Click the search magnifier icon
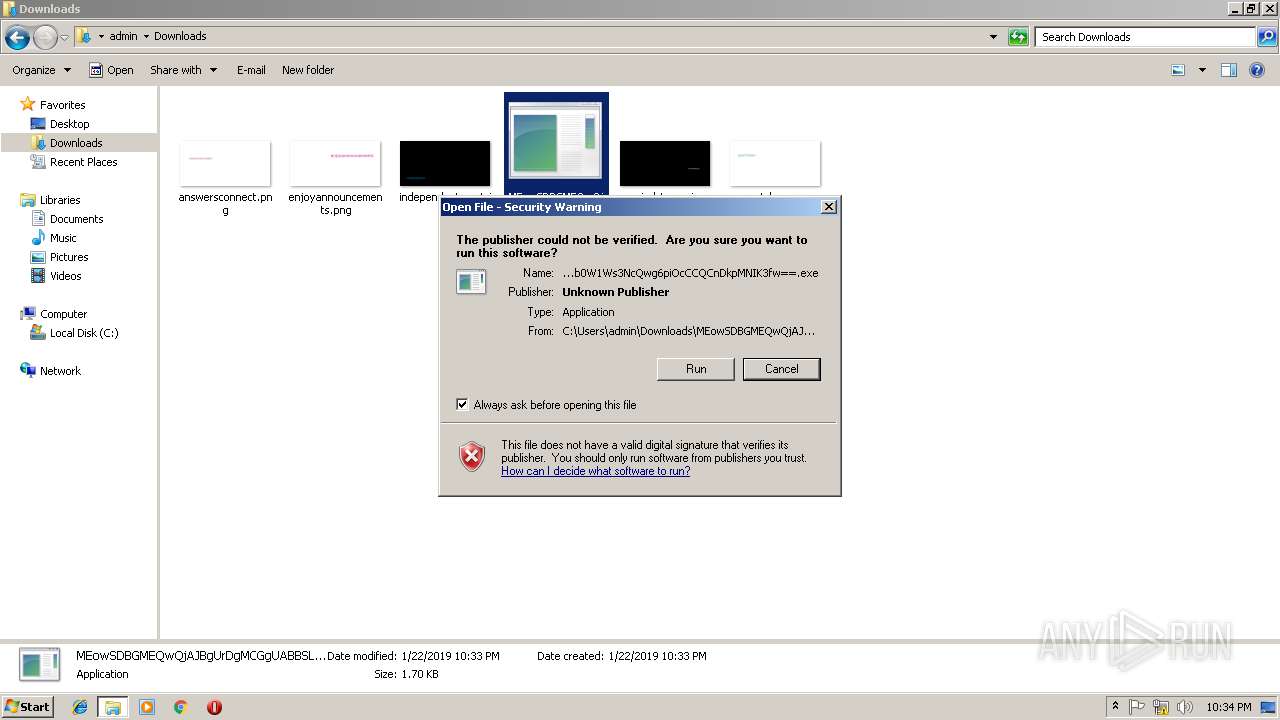Screen dimensions: 1280x720 click(1267, 37)
